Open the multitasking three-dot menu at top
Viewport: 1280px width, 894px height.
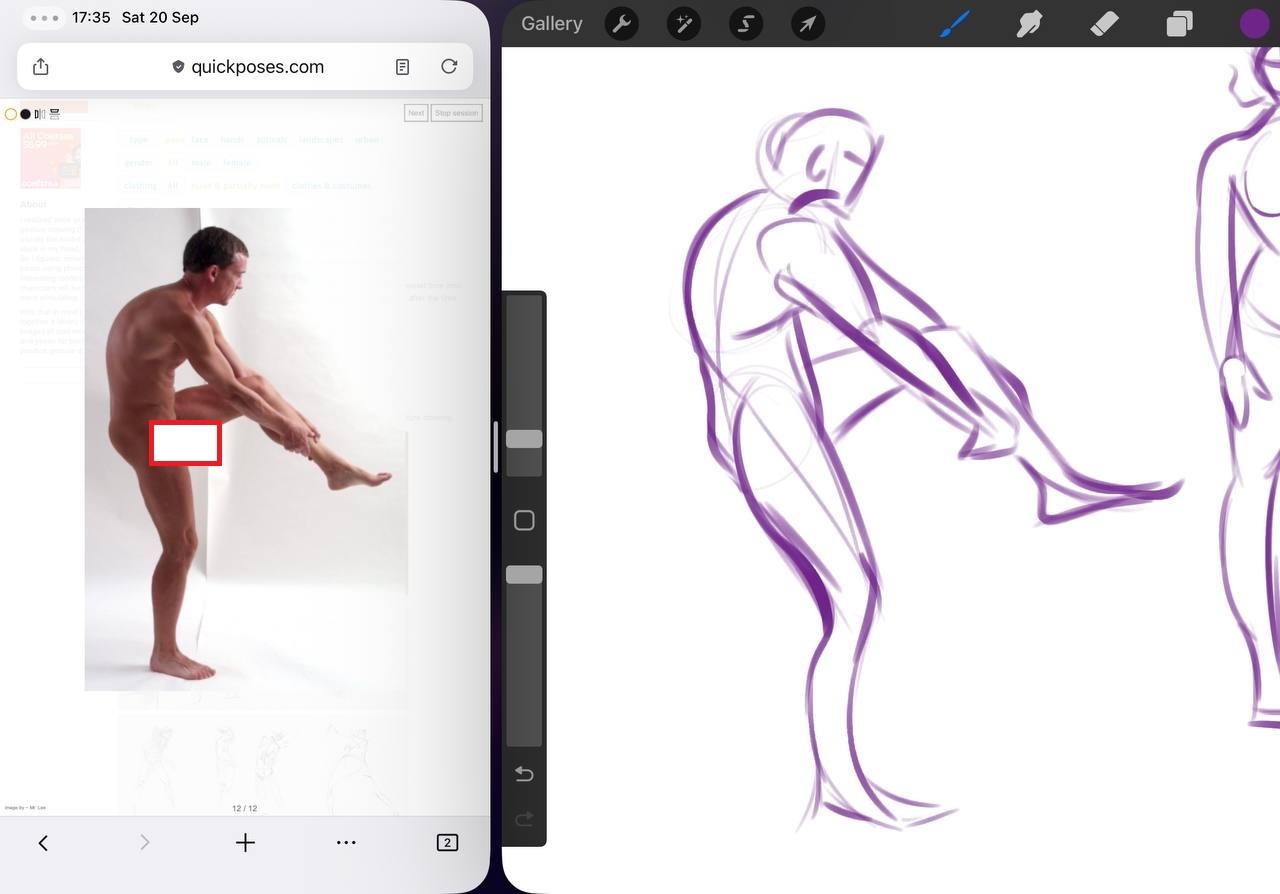point(44,18)
